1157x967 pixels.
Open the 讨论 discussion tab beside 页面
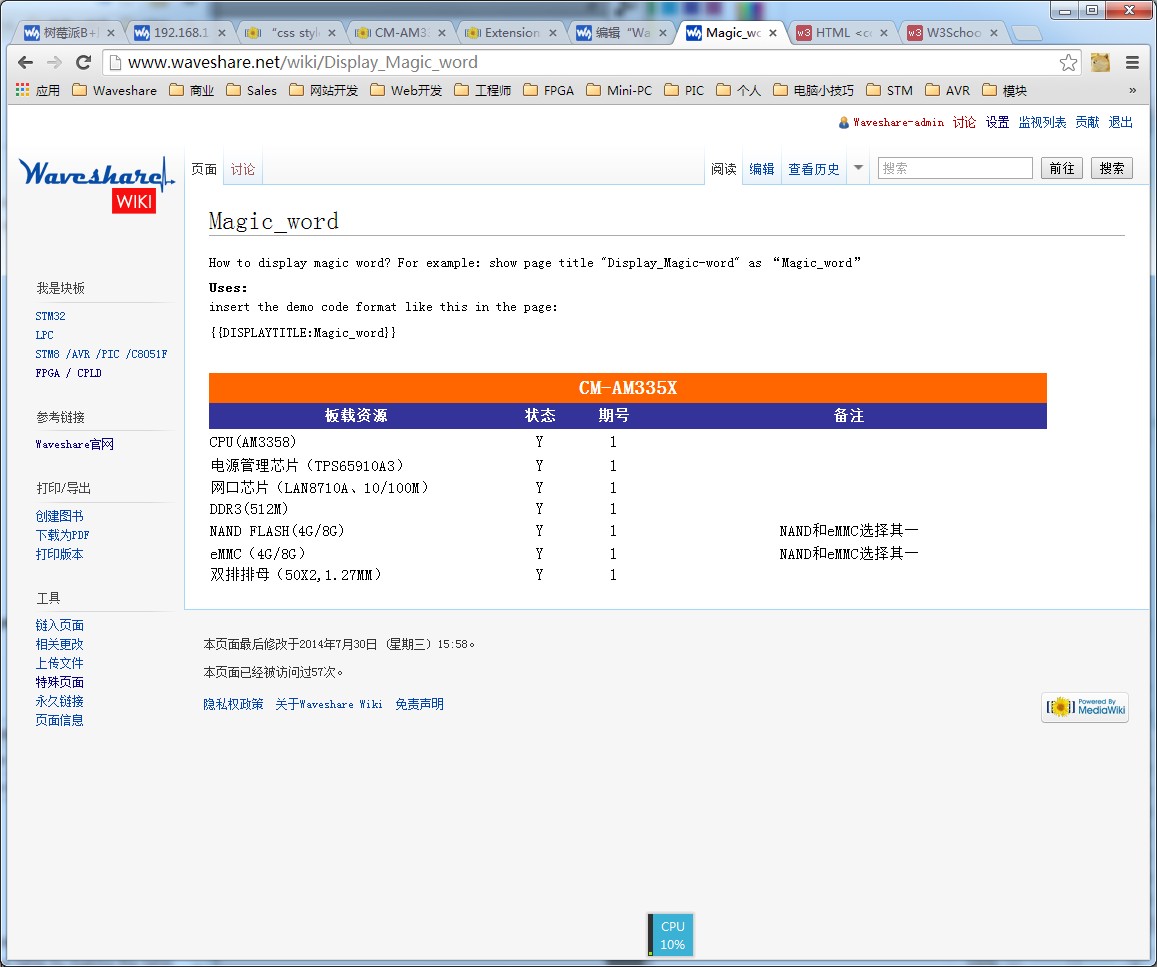tap(243, 169)
